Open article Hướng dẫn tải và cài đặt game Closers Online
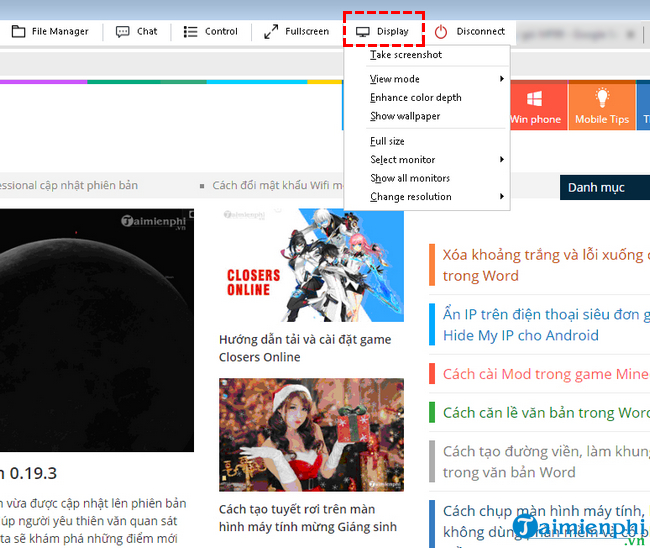This screenshot has width=650, height=548. [x=305, y=348]
